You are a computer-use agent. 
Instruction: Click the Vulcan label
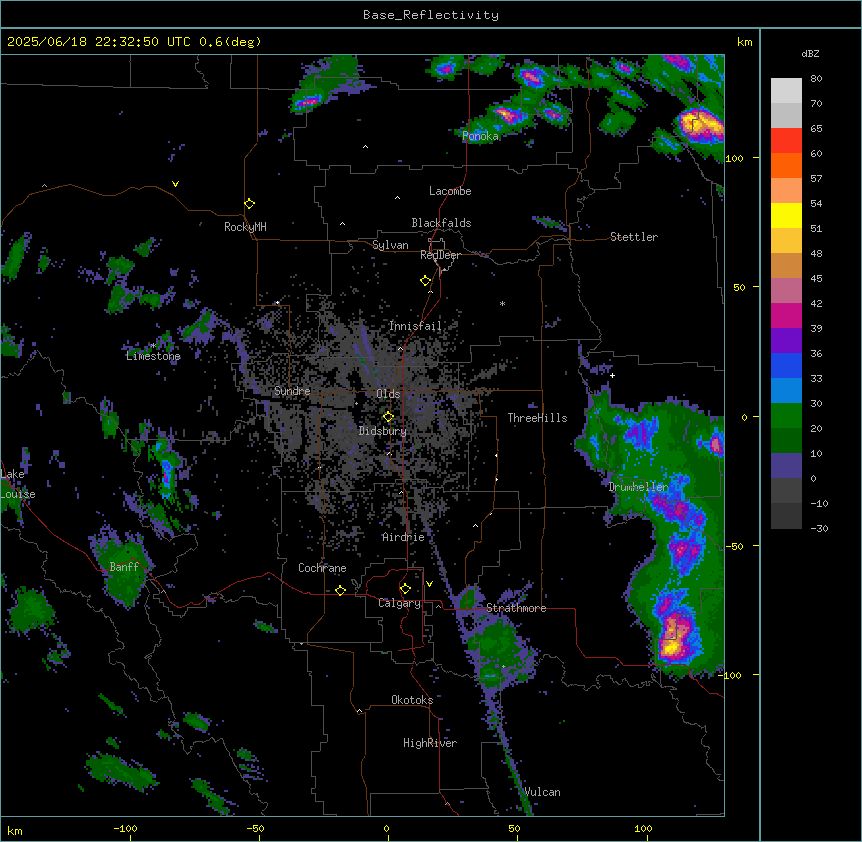pos(542,792)
